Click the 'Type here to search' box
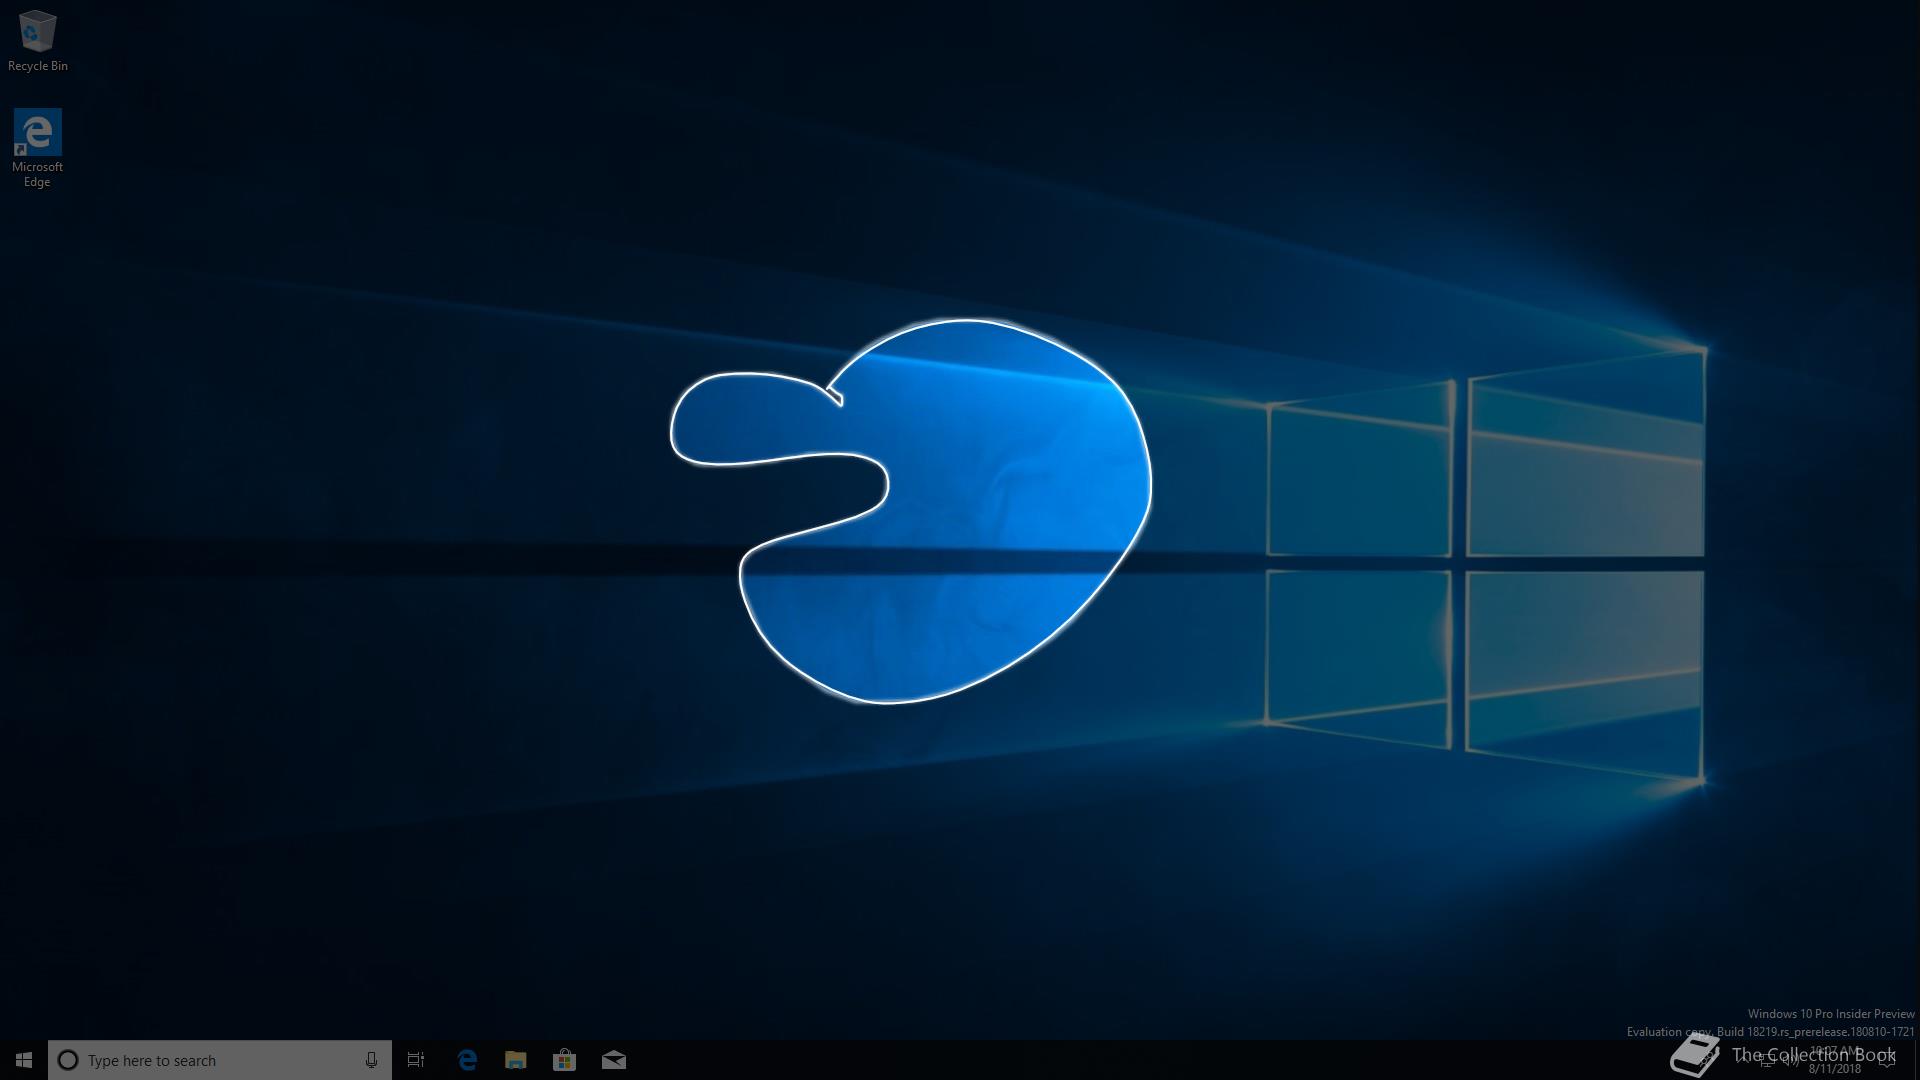The width and height of the screenshot is (1920, 1080). [220, 1060]
